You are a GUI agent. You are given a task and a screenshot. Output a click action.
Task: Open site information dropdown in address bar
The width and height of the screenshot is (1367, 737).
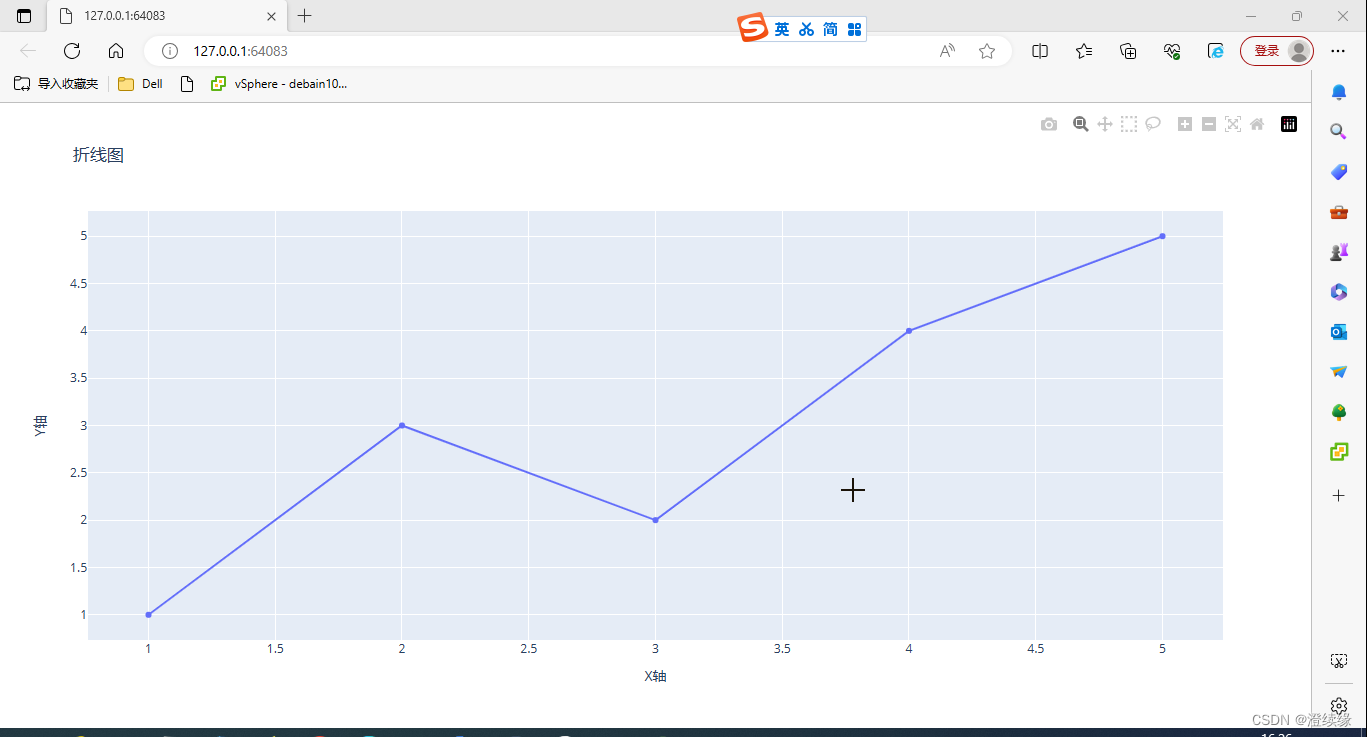[170, 50]
